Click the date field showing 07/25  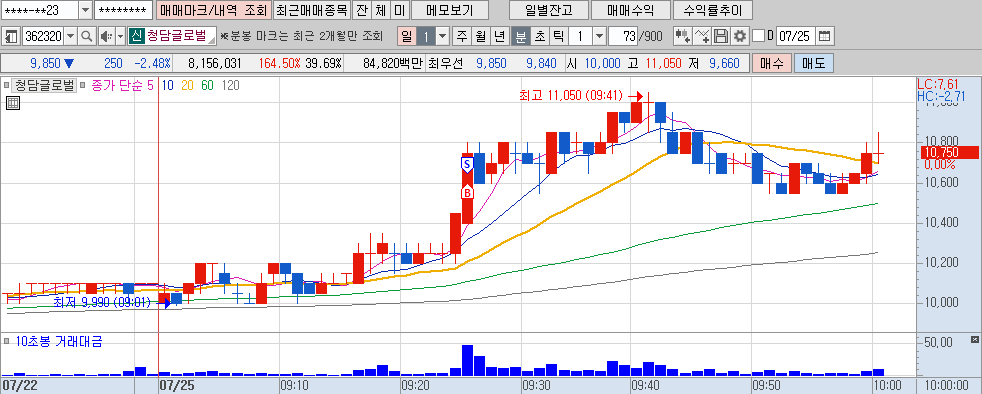pyautogui.click(x=795, y=36)
